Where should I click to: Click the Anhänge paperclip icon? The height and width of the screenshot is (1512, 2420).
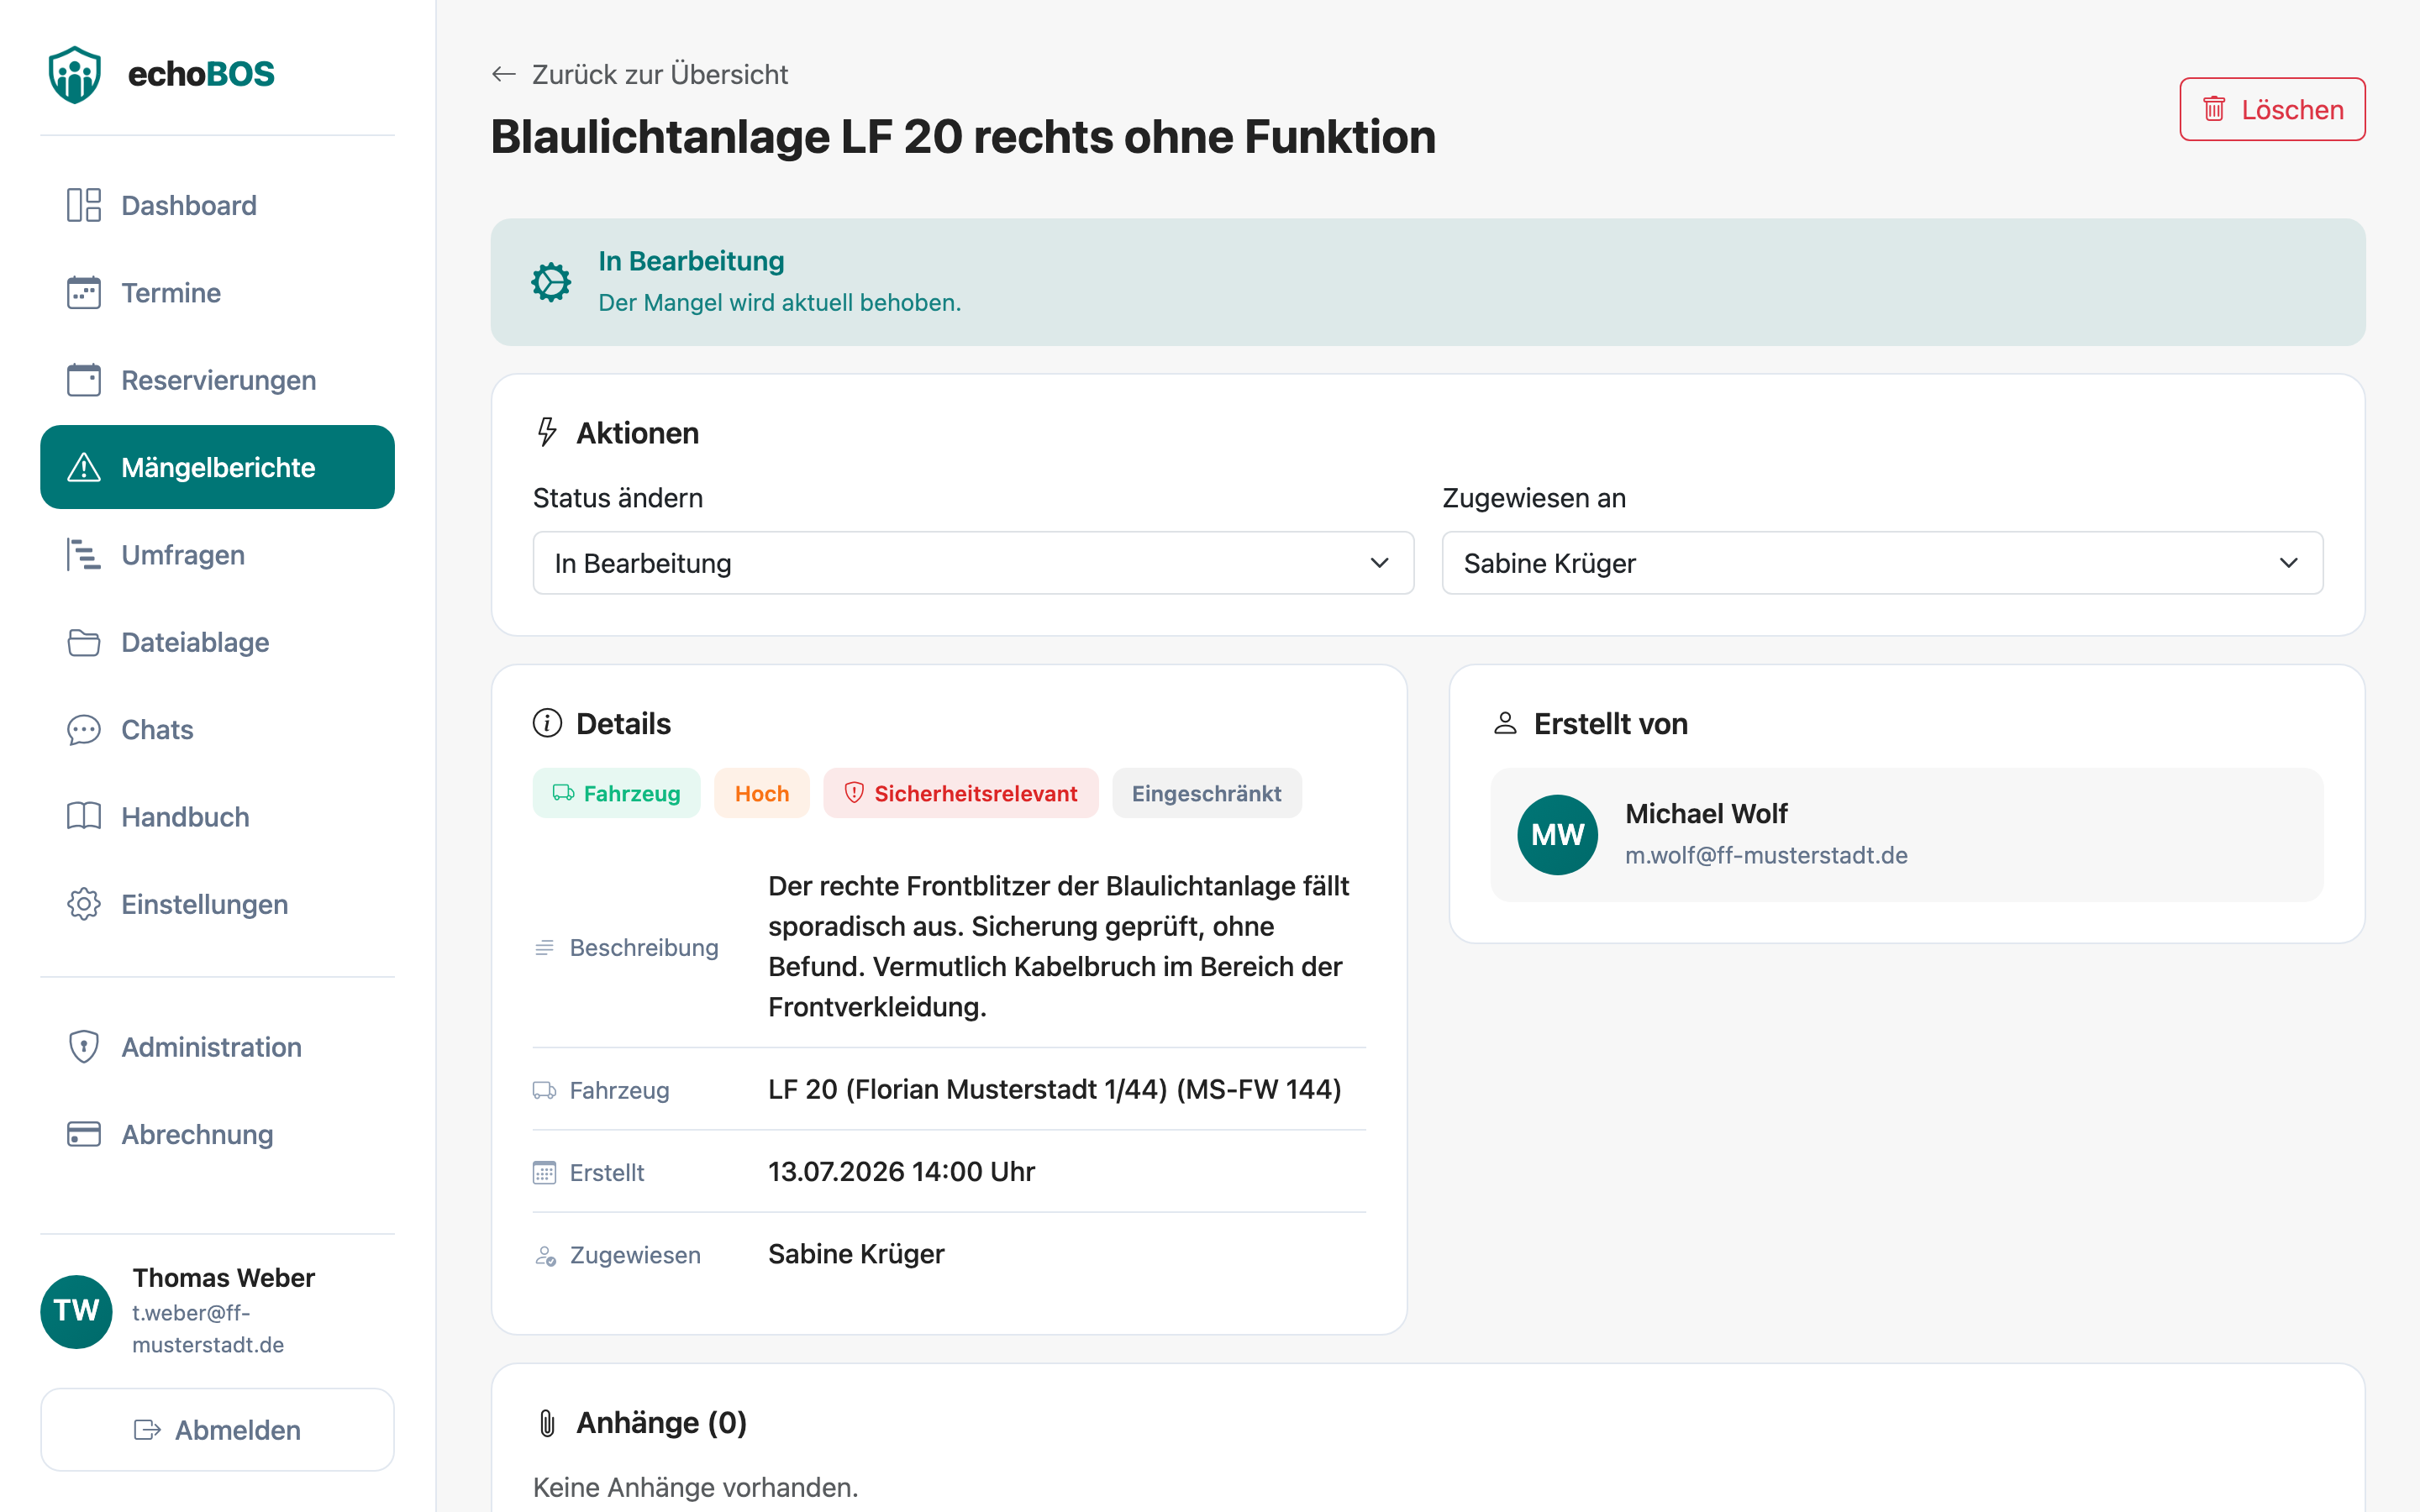click(547, 1423)
